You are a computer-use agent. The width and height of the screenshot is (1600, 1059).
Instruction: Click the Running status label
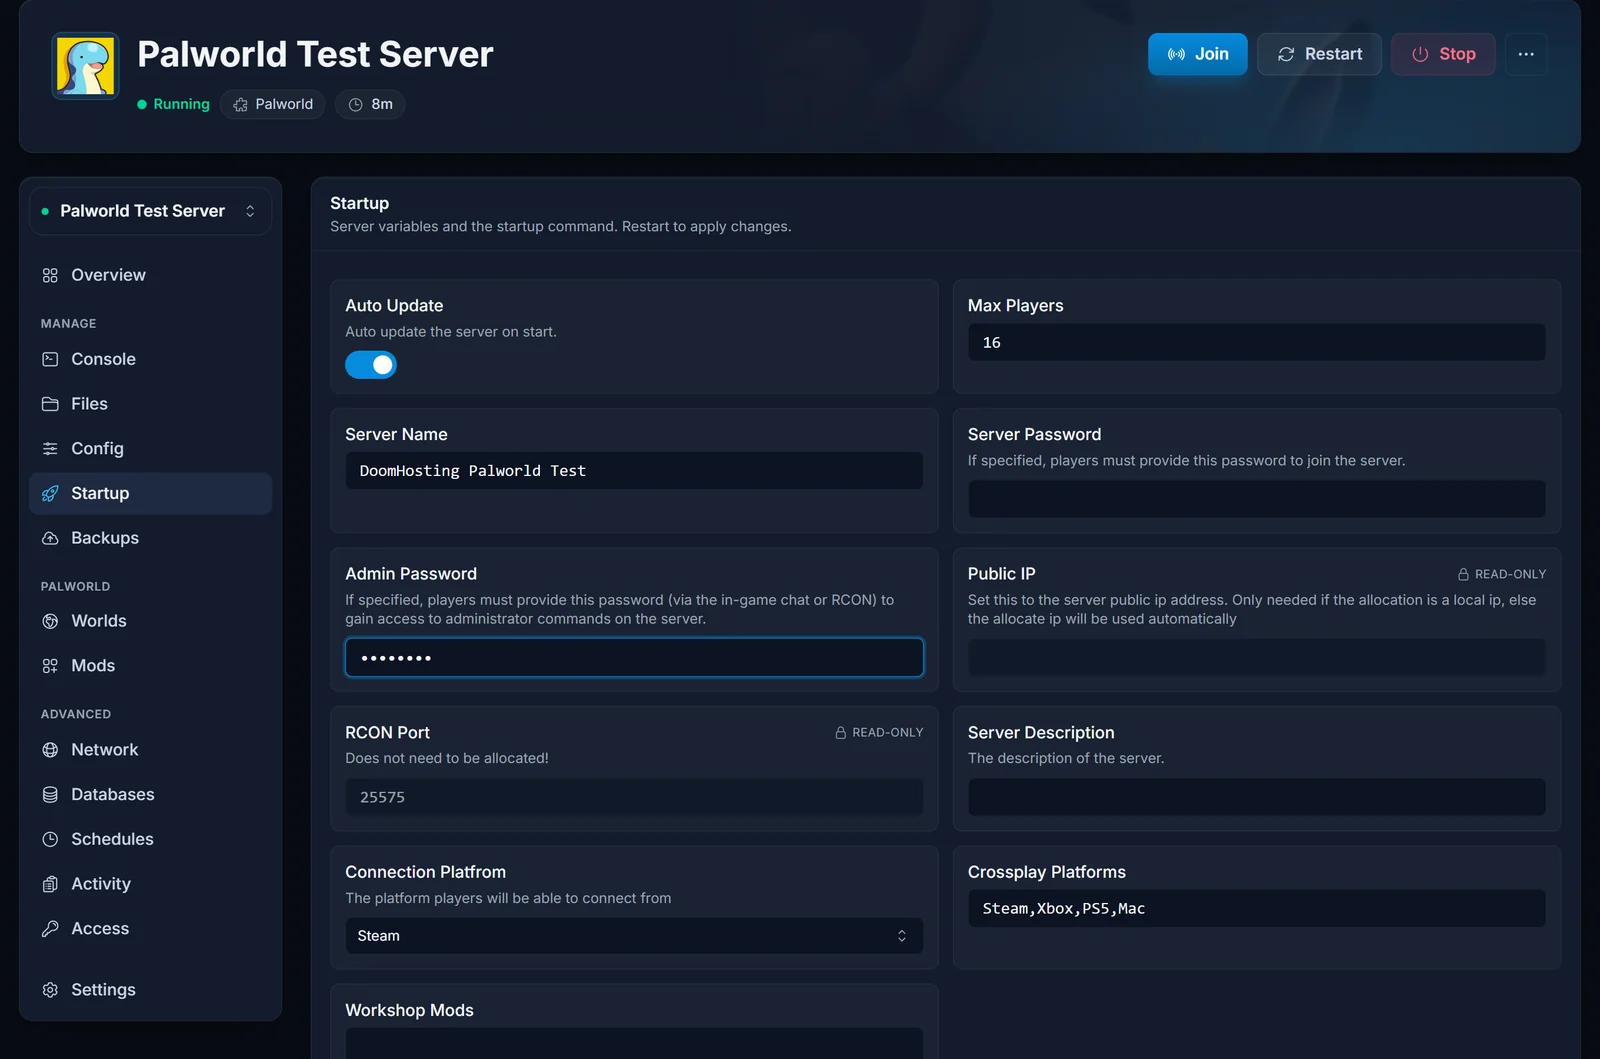[x=173, y=104]
